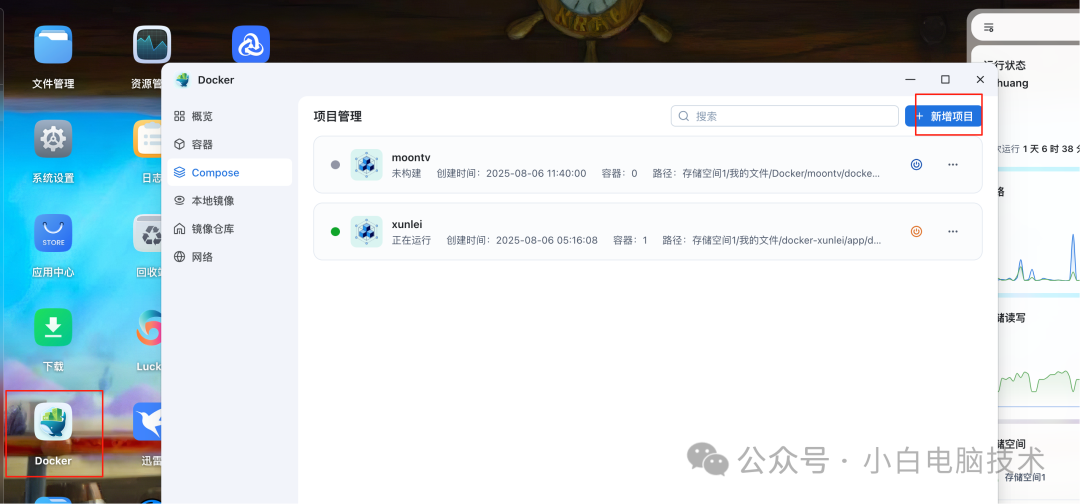Minimize the Docker window

(x=911, y=80)
